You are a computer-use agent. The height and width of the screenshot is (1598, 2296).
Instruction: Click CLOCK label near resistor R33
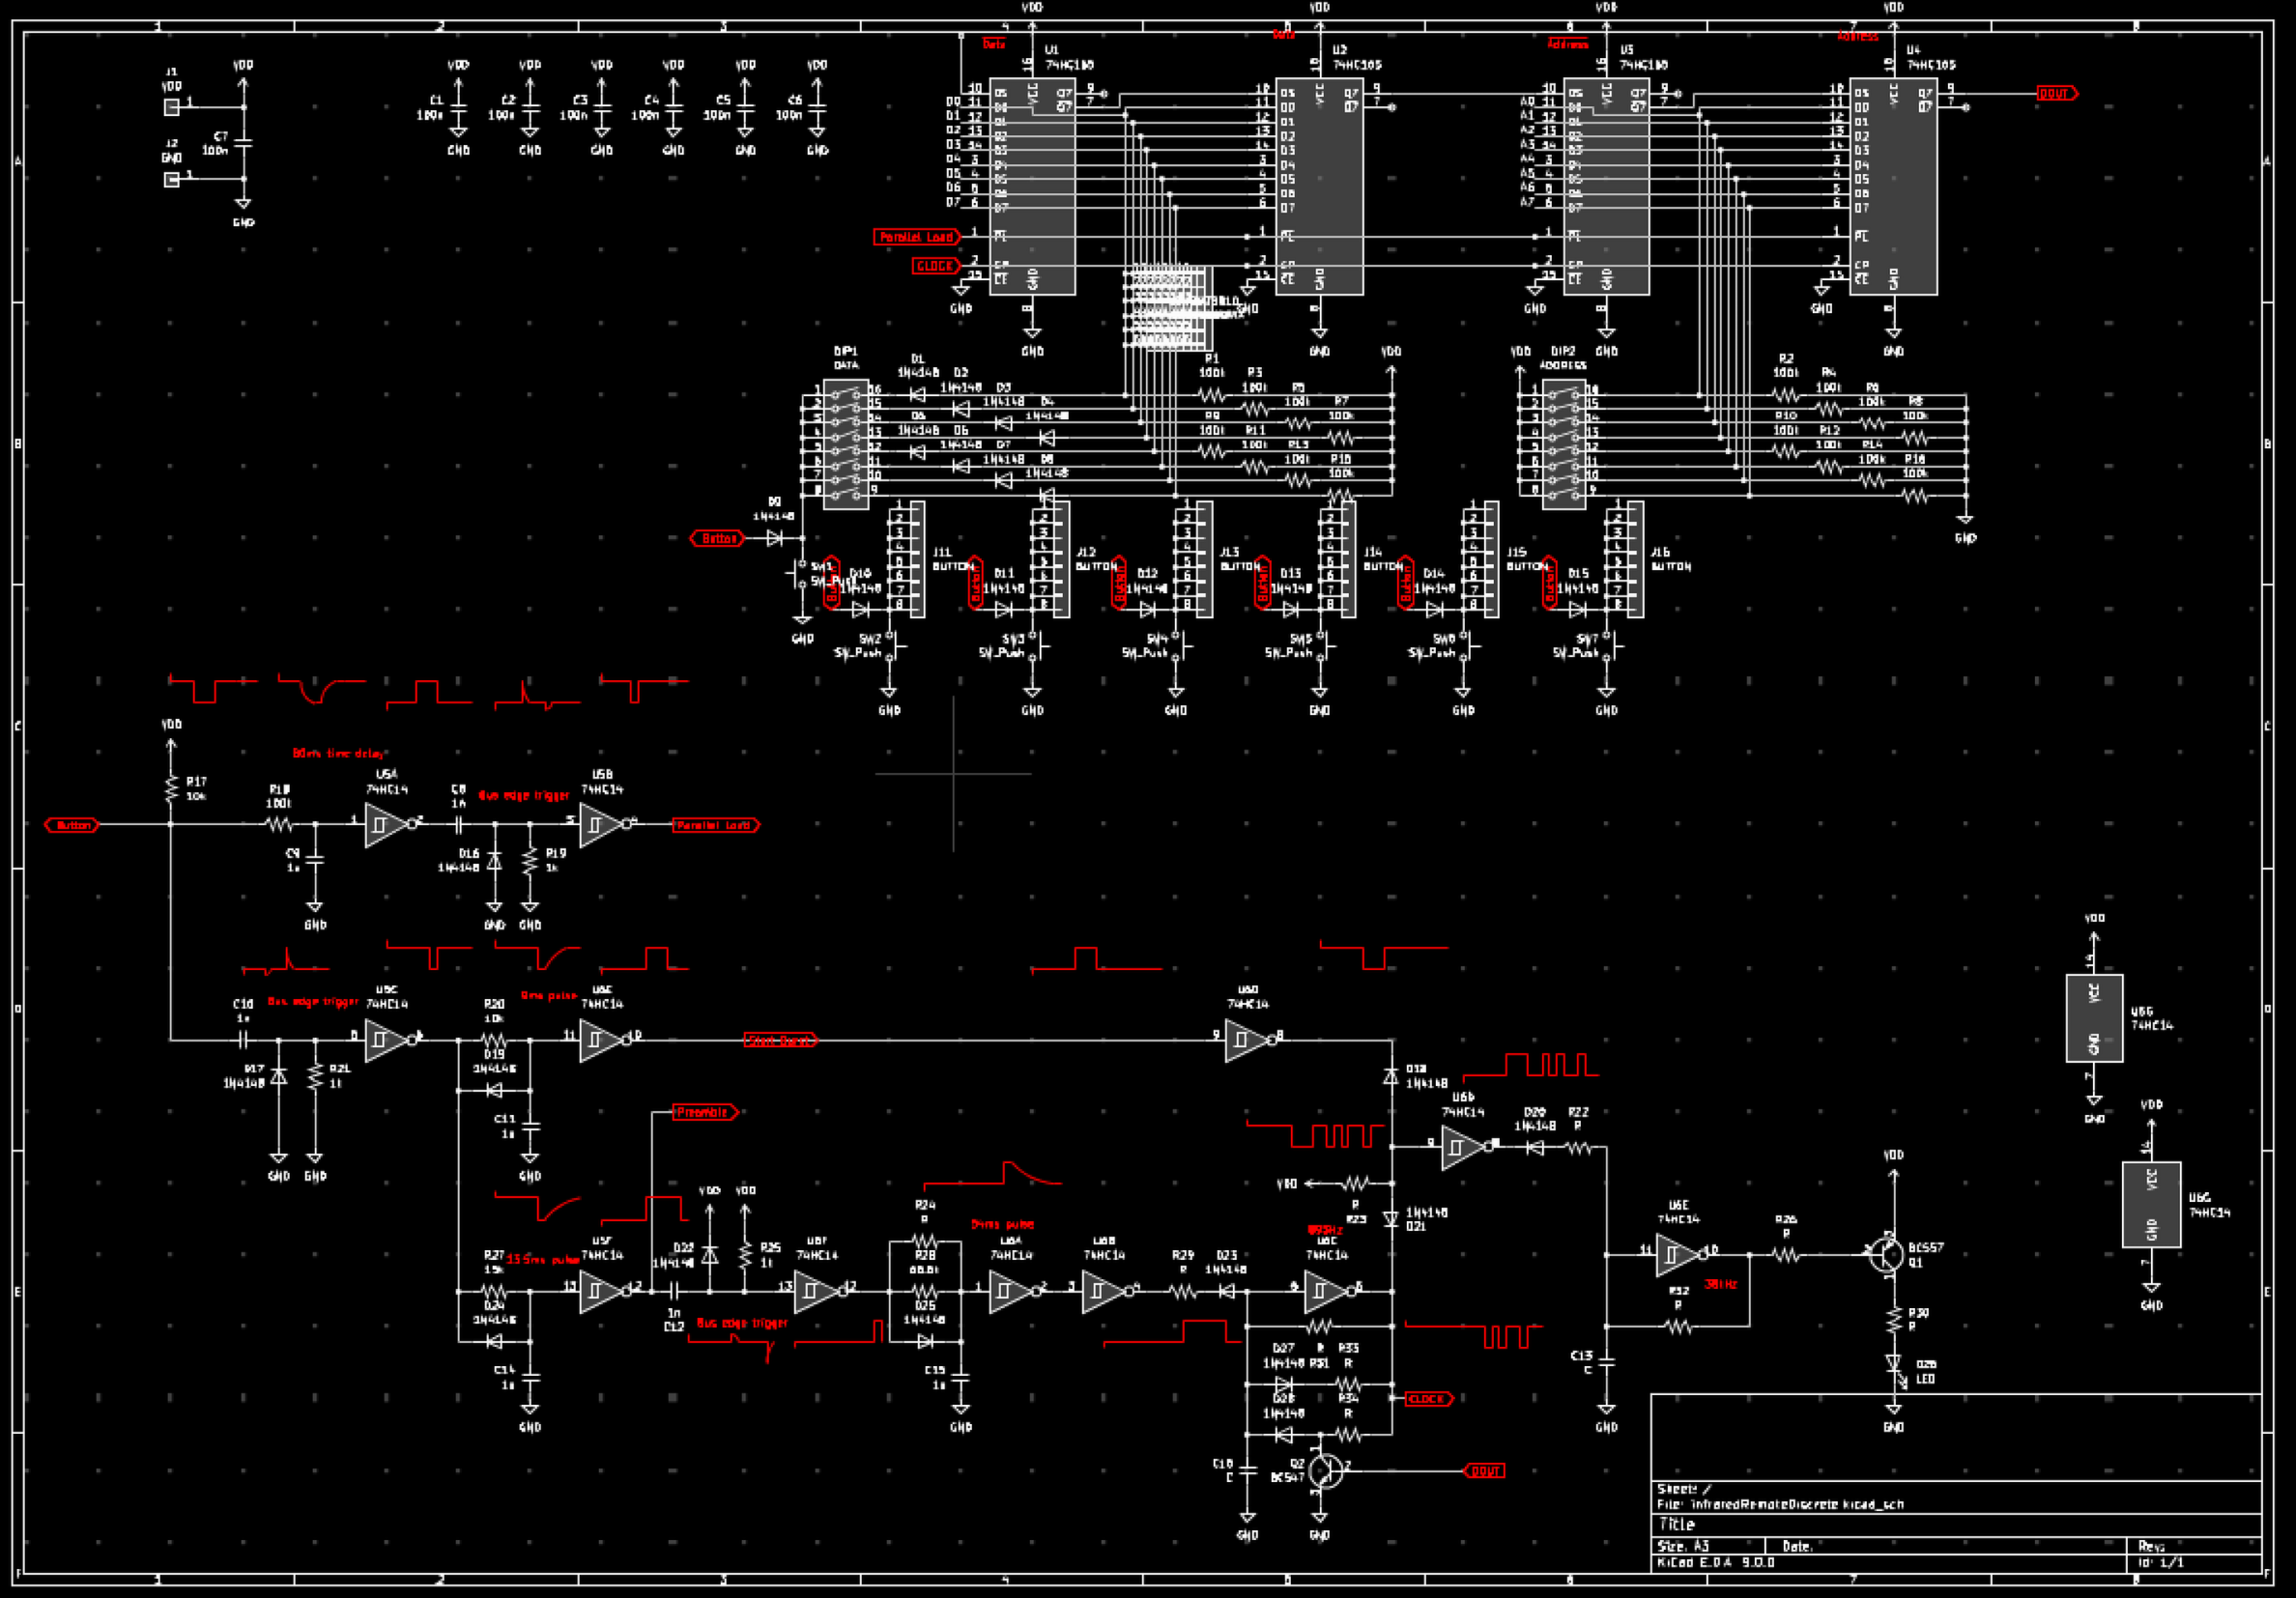pos(1428,1399)
